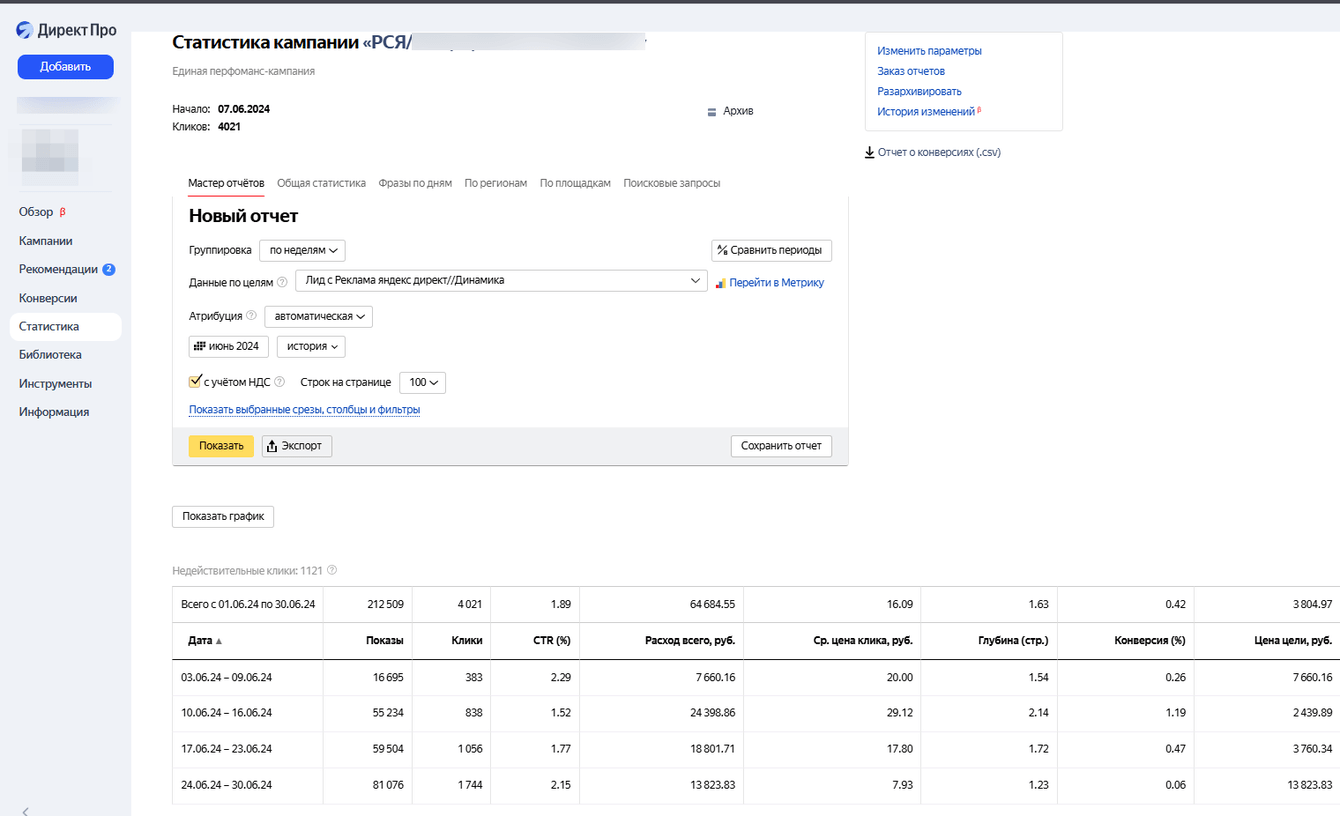1340x816 pixels.
Task: Open the июнь 2024 date picker
Action: [x=228, y=346]
